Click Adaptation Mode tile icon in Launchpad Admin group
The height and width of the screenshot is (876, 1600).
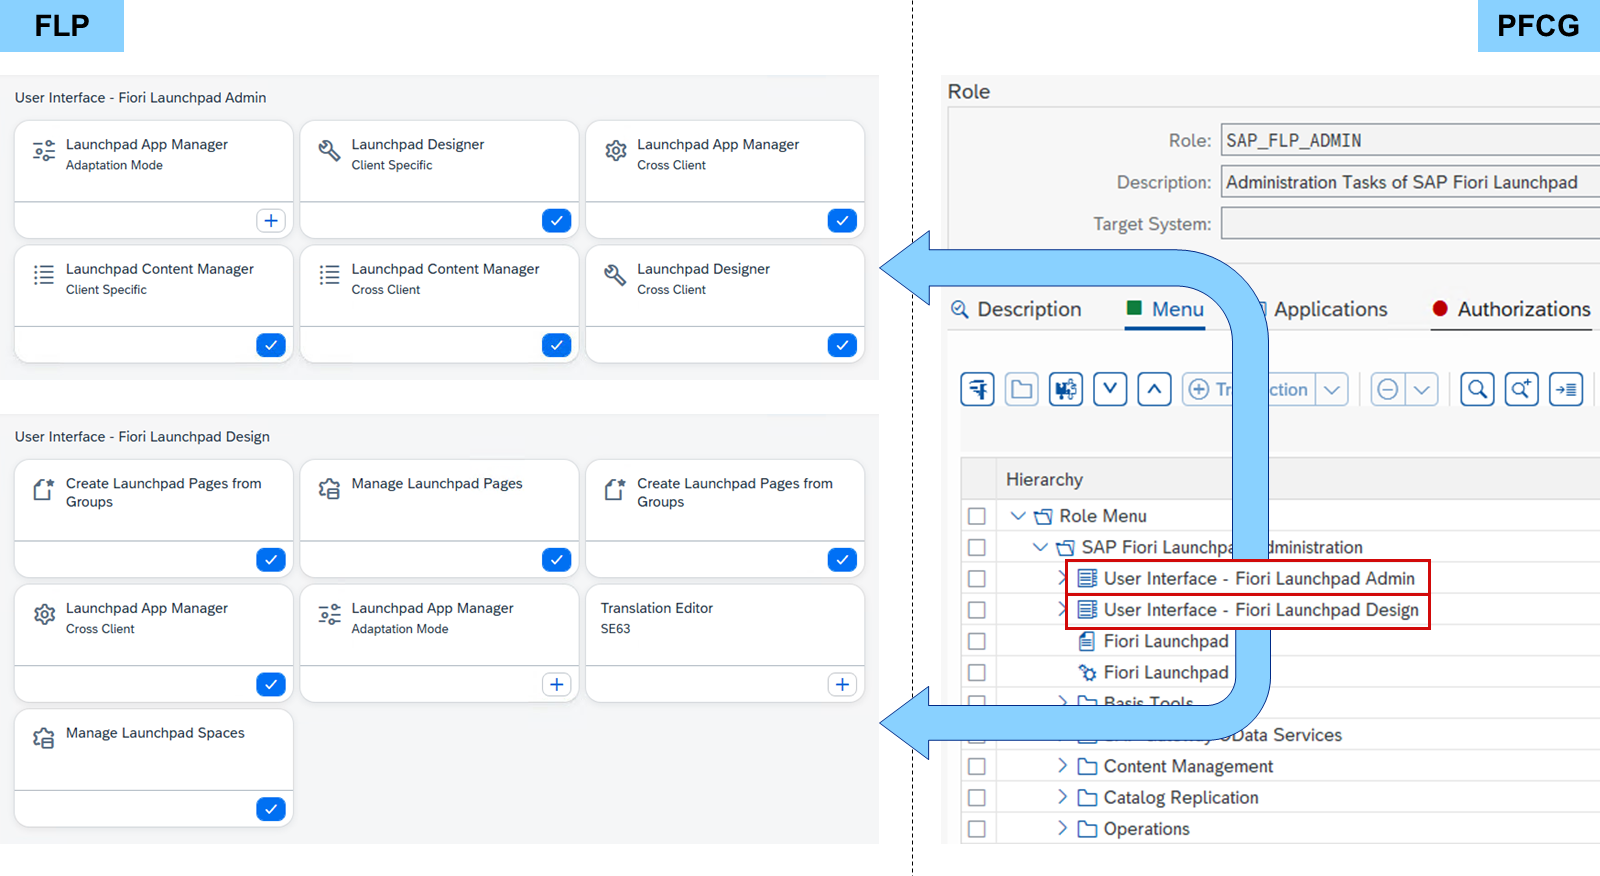(44, 151)
